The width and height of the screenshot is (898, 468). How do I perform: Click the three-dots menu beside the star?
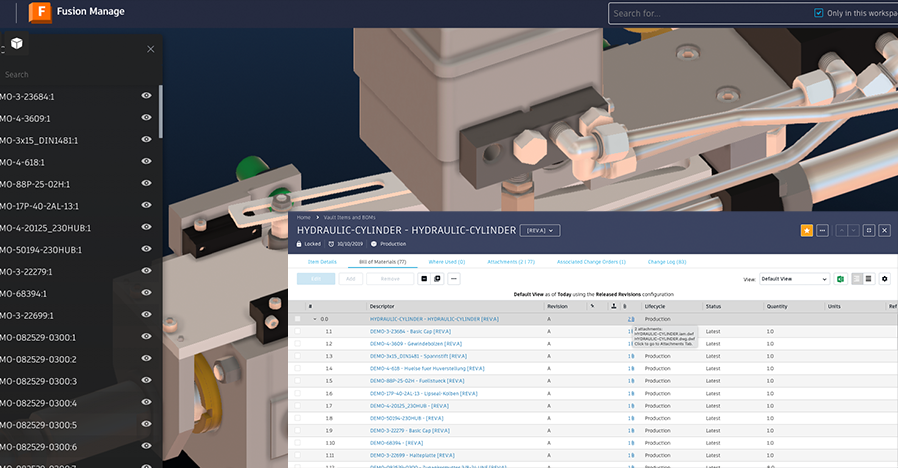coord(822,230)
